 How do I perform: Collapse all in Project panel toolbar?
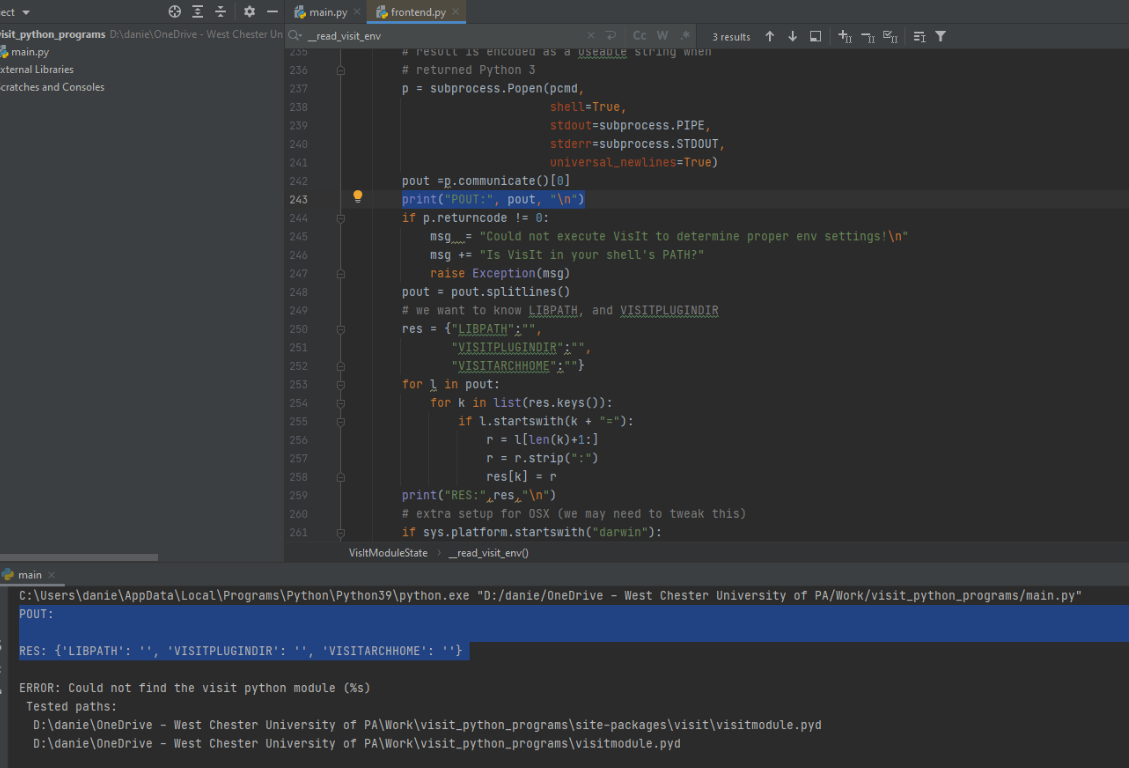coord(220,12)
